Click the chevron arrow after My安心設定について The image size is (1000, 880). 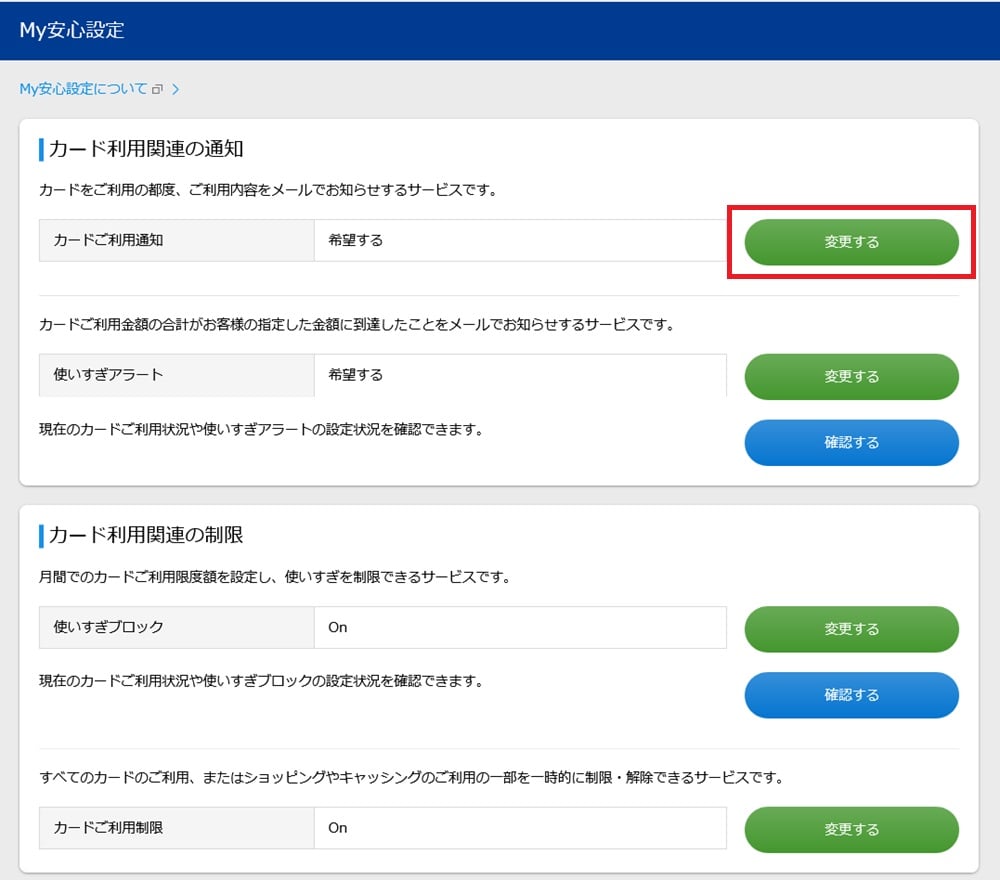(x=175, y=89)
